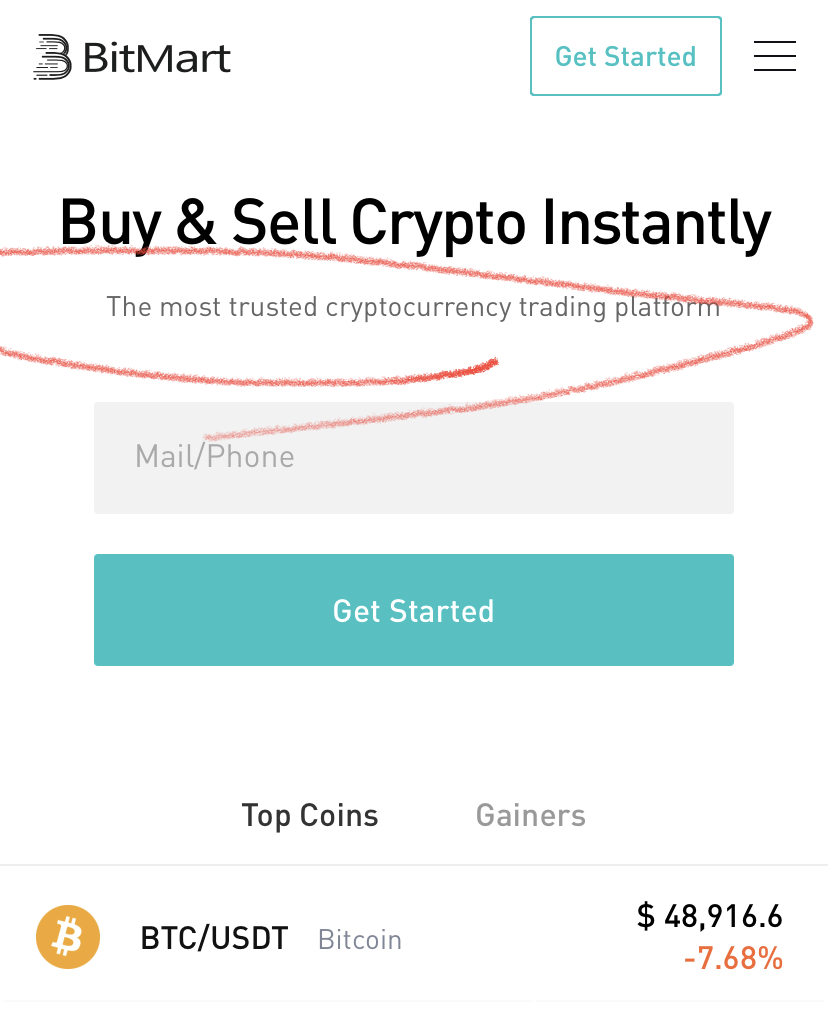Click the orange Bitcoin coin icon

click(x=68, y=938)
